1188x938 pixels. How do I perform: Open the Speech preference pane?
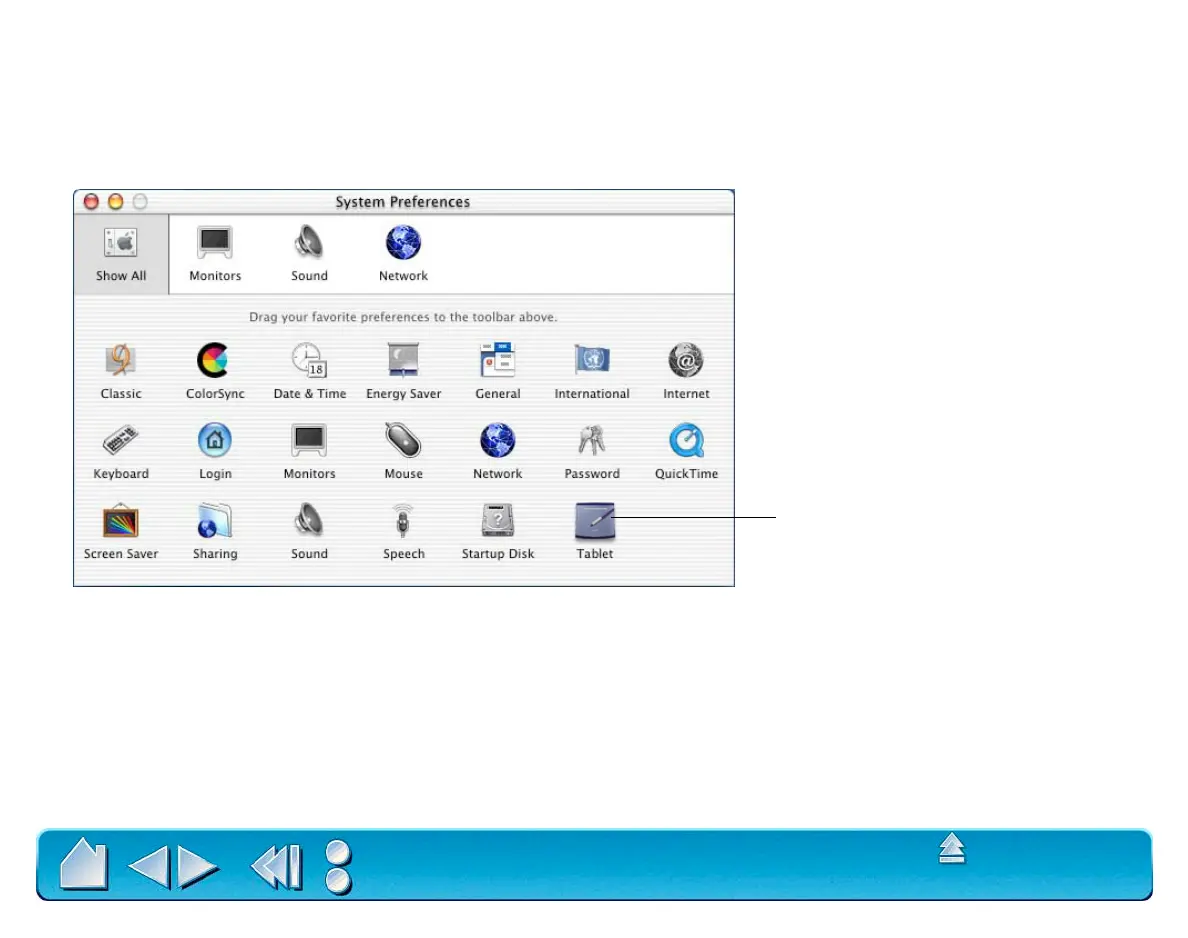pyautogui.click(x=403, y=532)
